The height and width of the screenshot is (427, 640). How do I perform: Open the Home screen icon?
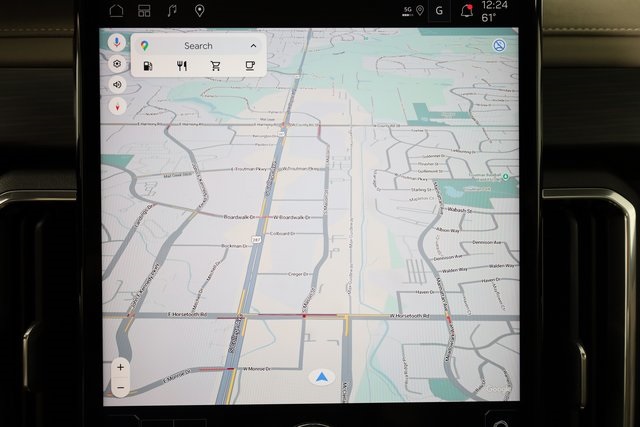[x=116, y=11]
